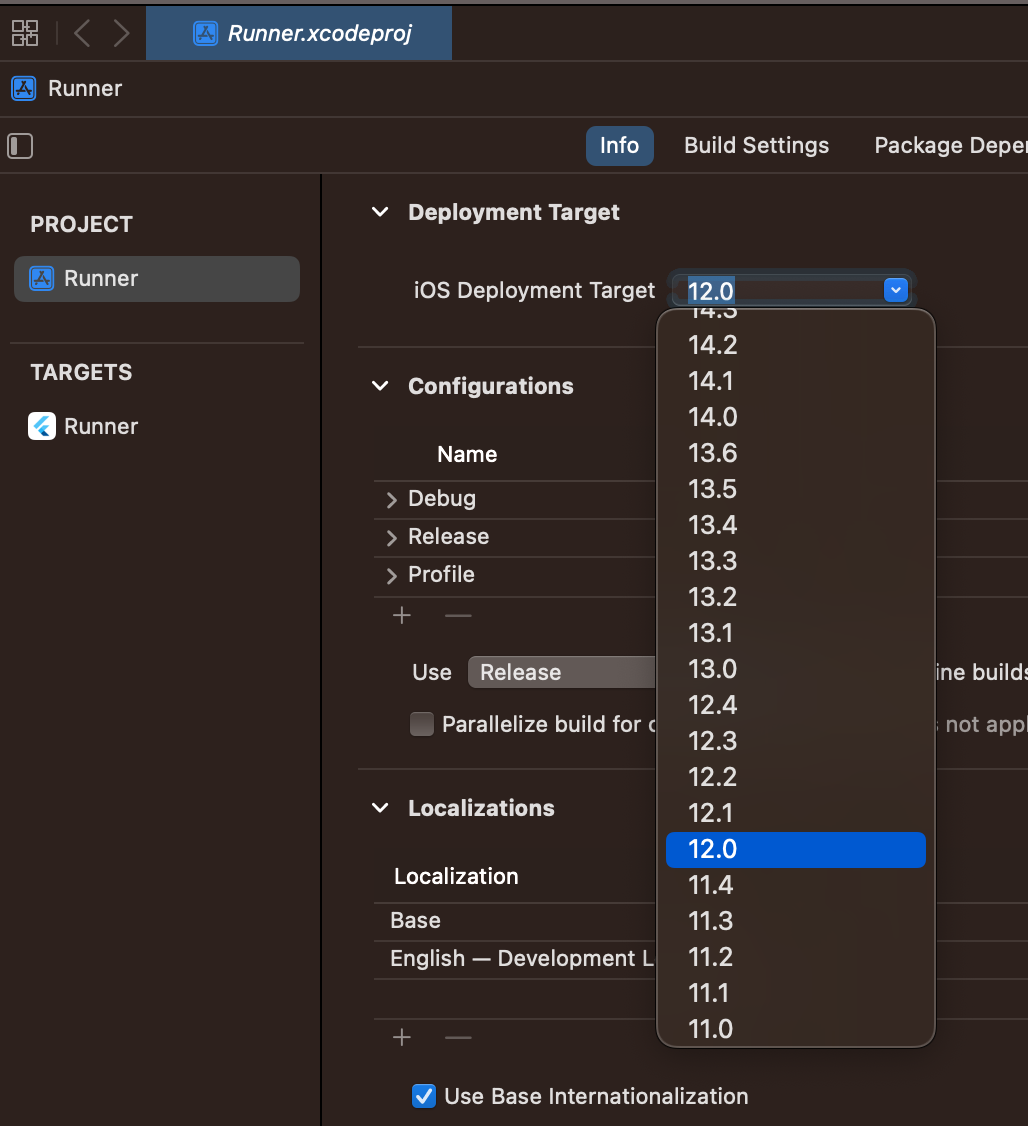Collapse the Deployment Target section
The image size is (1028, 1126).
tap(380, 212)
